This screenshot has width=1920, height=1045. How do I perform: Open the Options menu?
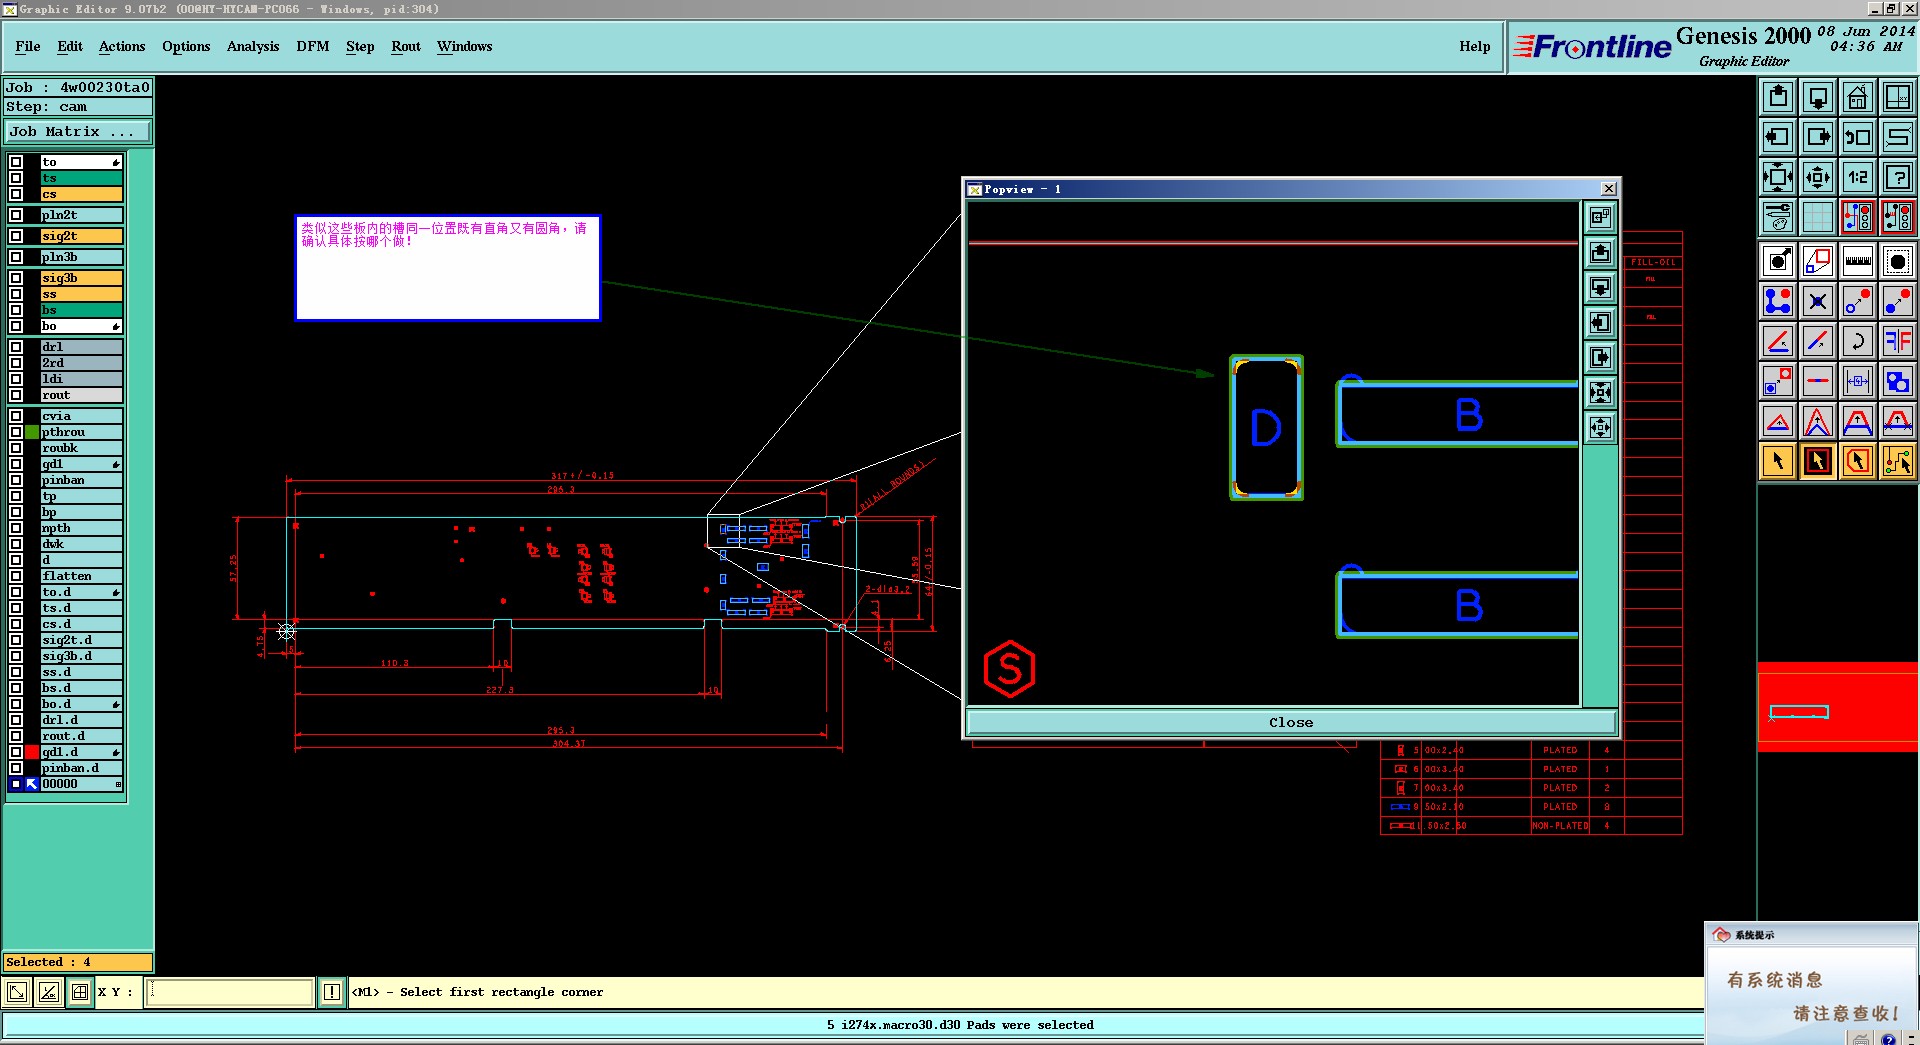[186, 46]
